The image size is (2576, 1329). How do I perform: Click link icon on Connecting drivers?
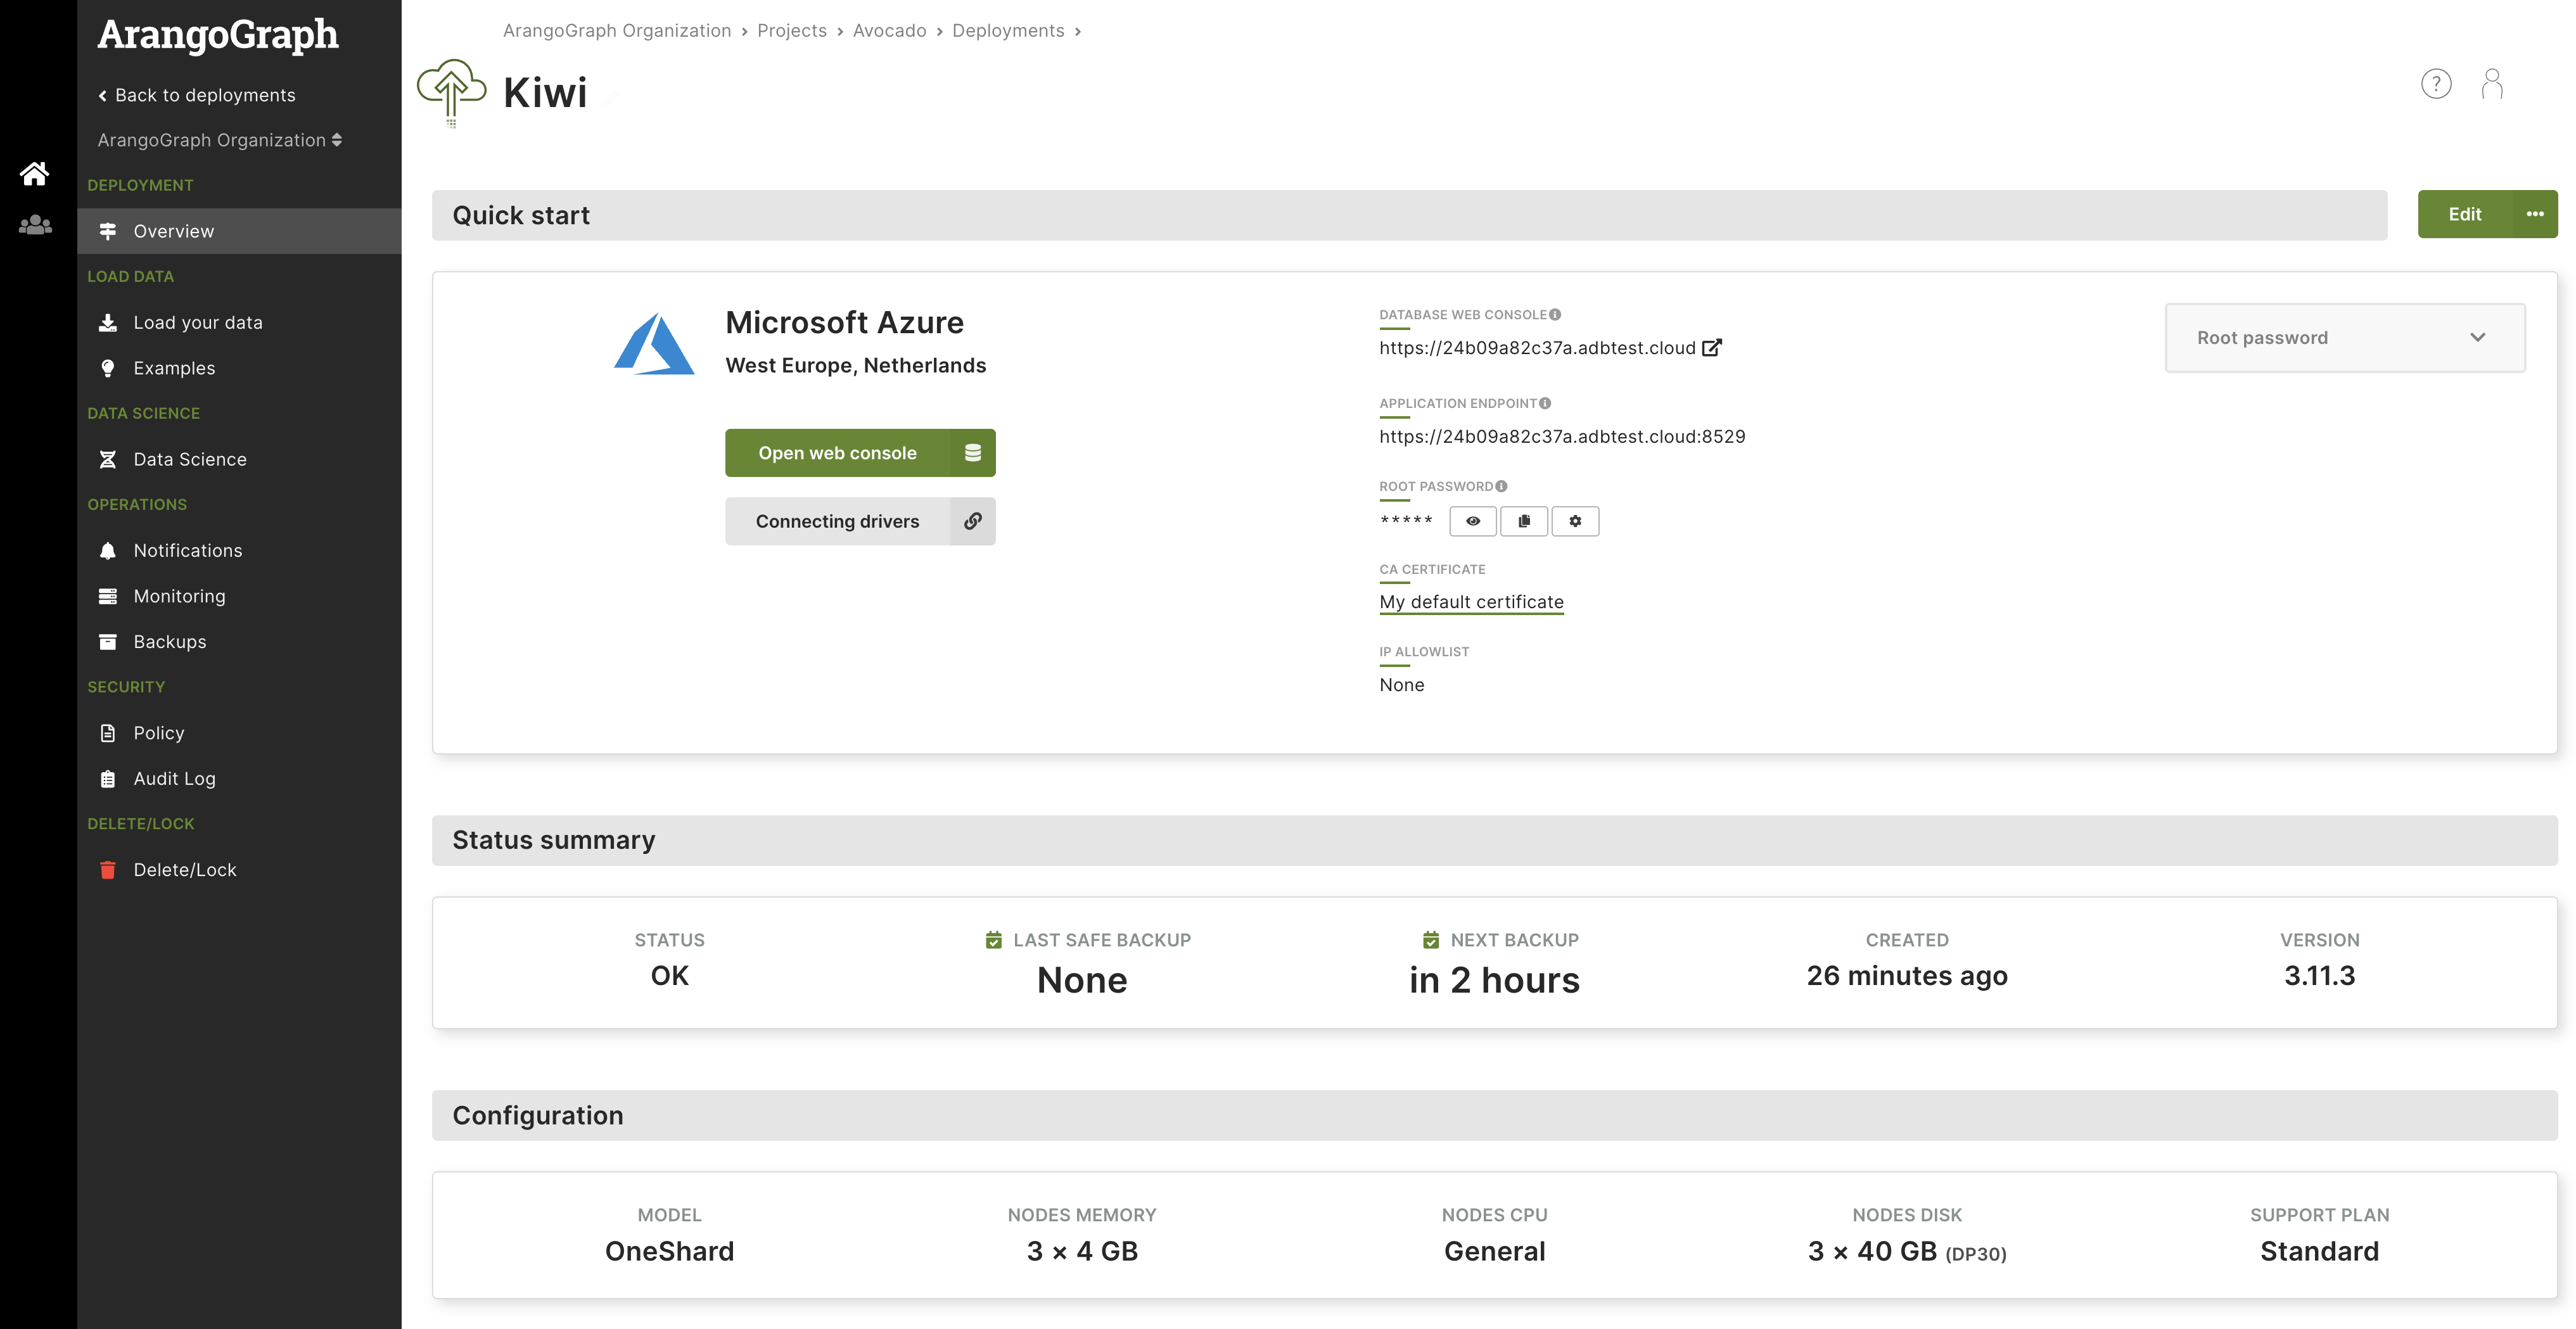pyautogui.click(x=972, y=521)
